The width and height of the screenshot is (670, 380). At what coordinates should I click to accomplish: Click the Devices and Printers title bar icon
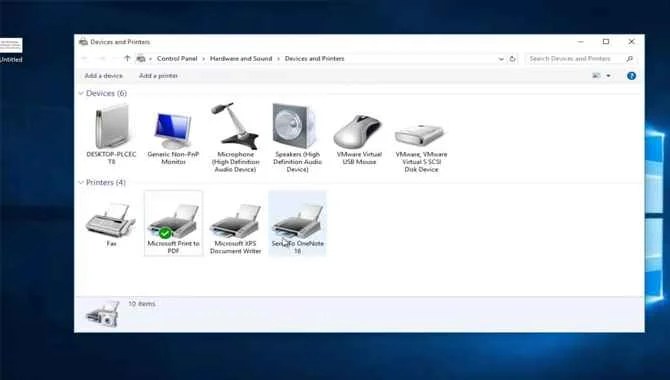pyautogui.click(x=83, y=42)
